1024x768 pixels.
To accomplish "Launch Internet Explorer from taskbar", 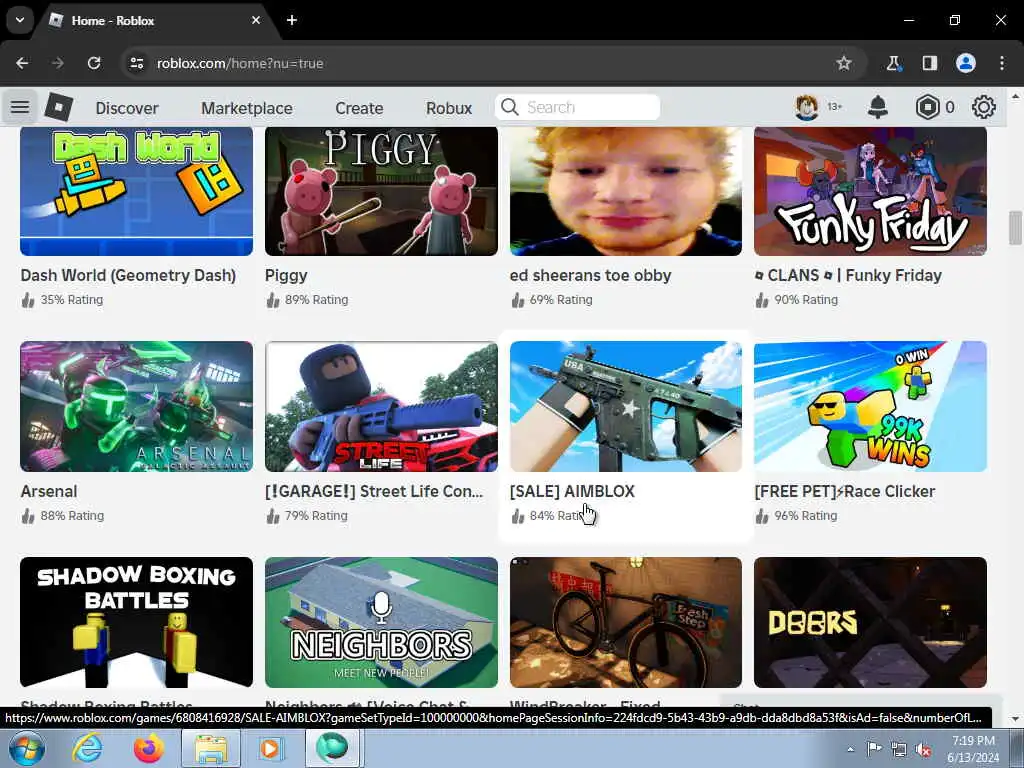I will pyautogui.click(x=86, y=748).
